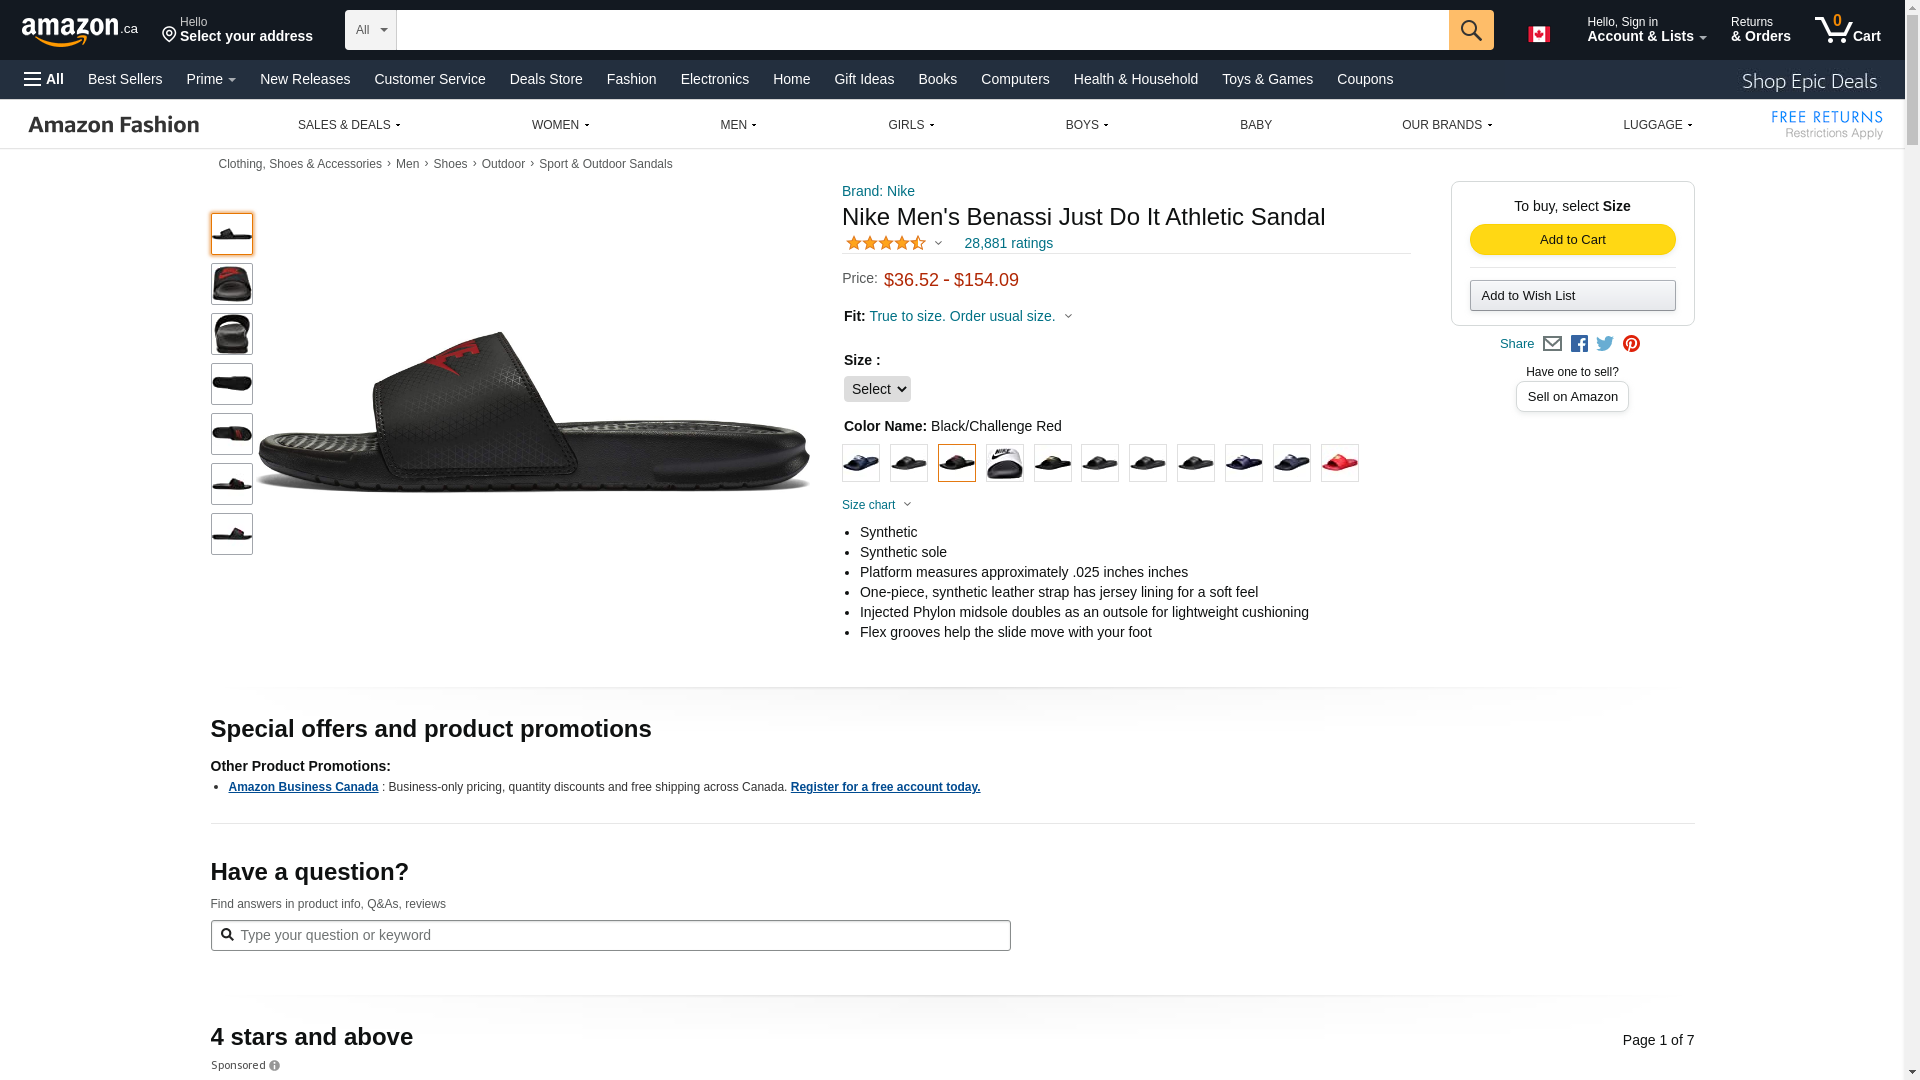Select the white Nike sandal swatch
Image resolution: width=1920 pixels, height=1080 pixels.
[1005, 463]
